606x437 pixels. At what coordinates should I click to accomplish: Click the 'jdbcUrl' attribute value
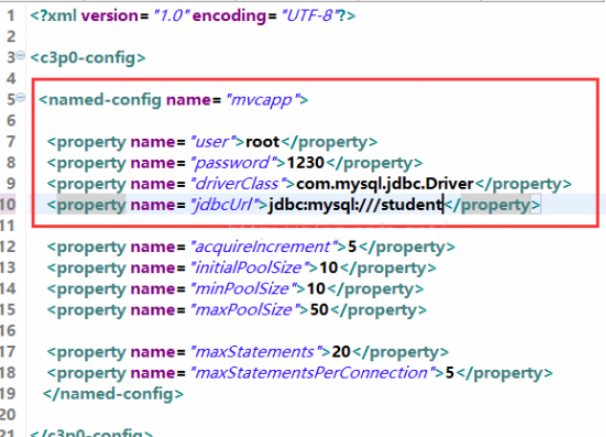pyautogui.click(x=223, y=204)
